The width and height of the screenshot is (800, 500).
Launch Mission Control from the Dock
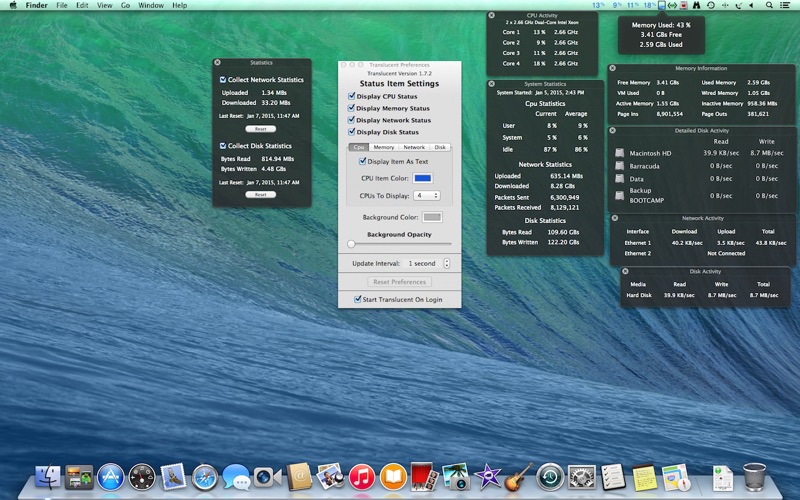[79, 478]
